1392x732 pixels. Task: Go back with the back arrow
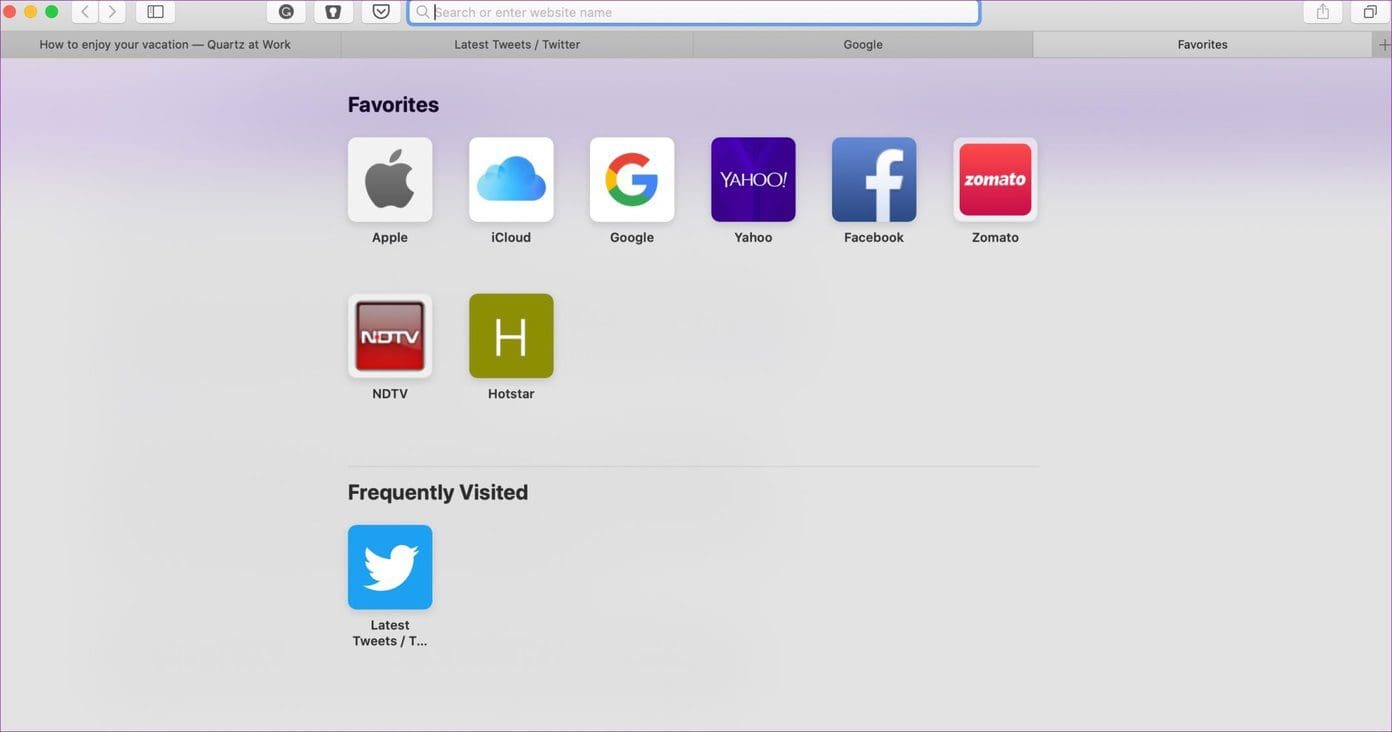85,12
